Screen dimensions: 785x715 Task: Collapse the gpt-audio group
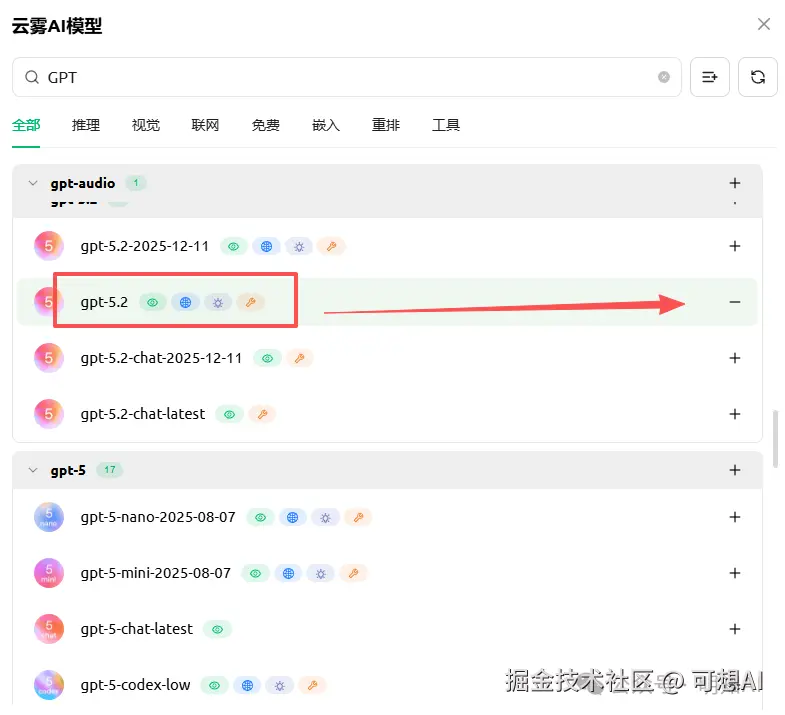pyautogui.click(x=33, y=183)
